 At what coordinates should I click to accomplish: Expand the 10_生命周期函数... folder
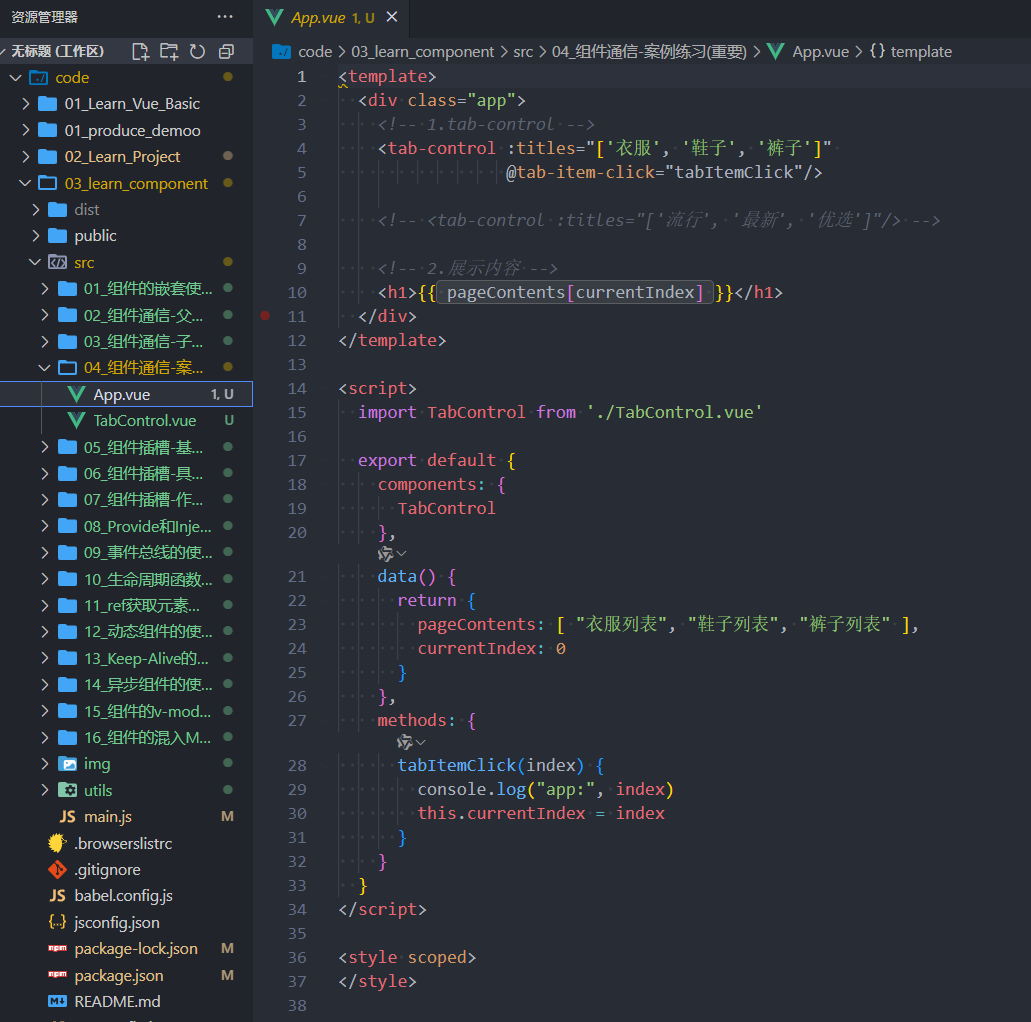pos(45,579)
